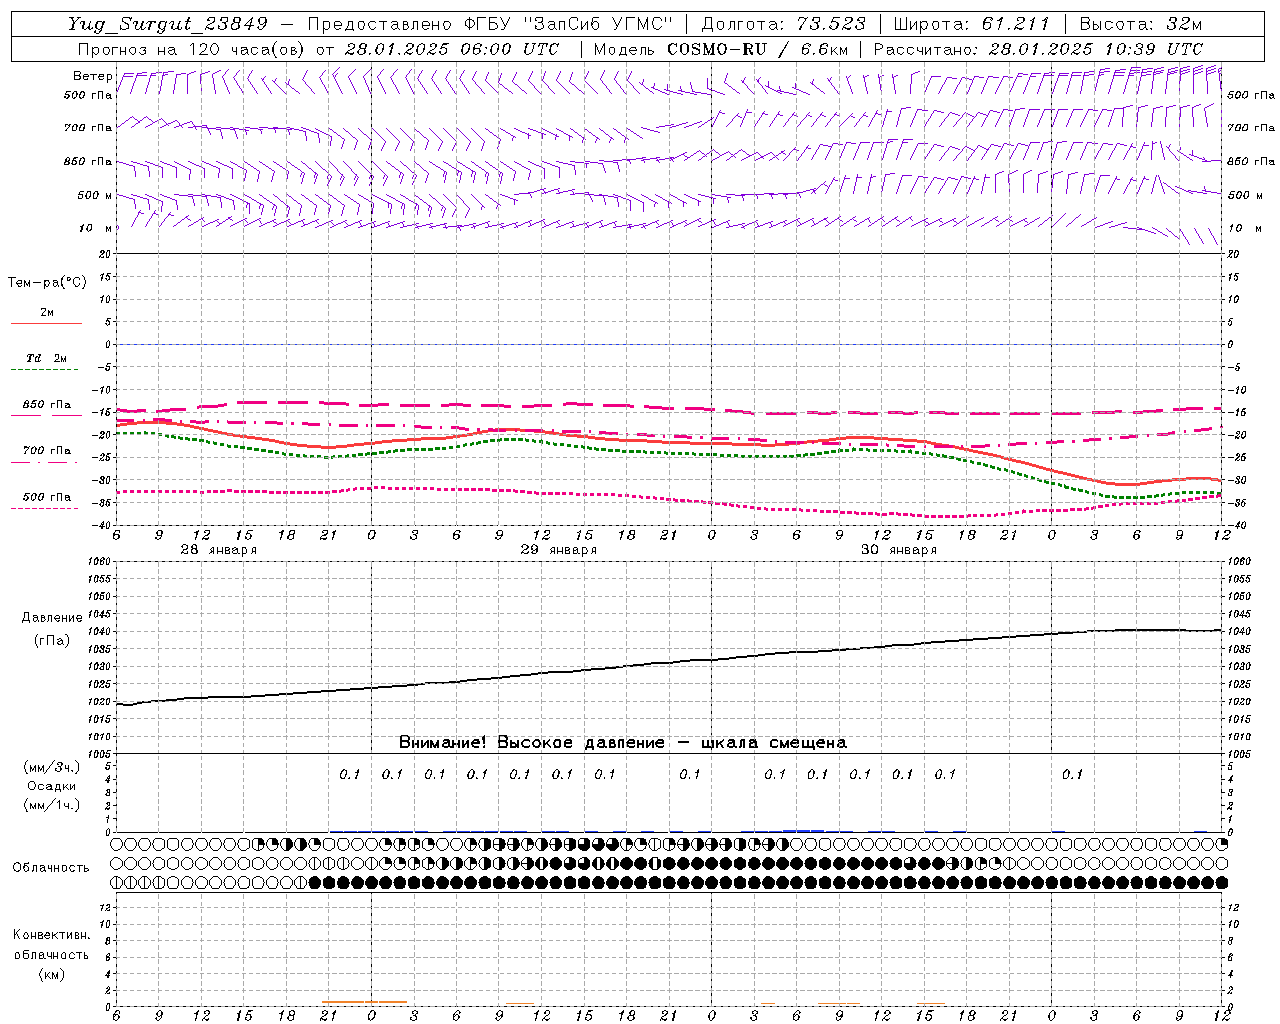This screenshot has width=1280, height=1024.
Task: Click the blue precipitation bar on 30 января
Action: click(803, 830)
